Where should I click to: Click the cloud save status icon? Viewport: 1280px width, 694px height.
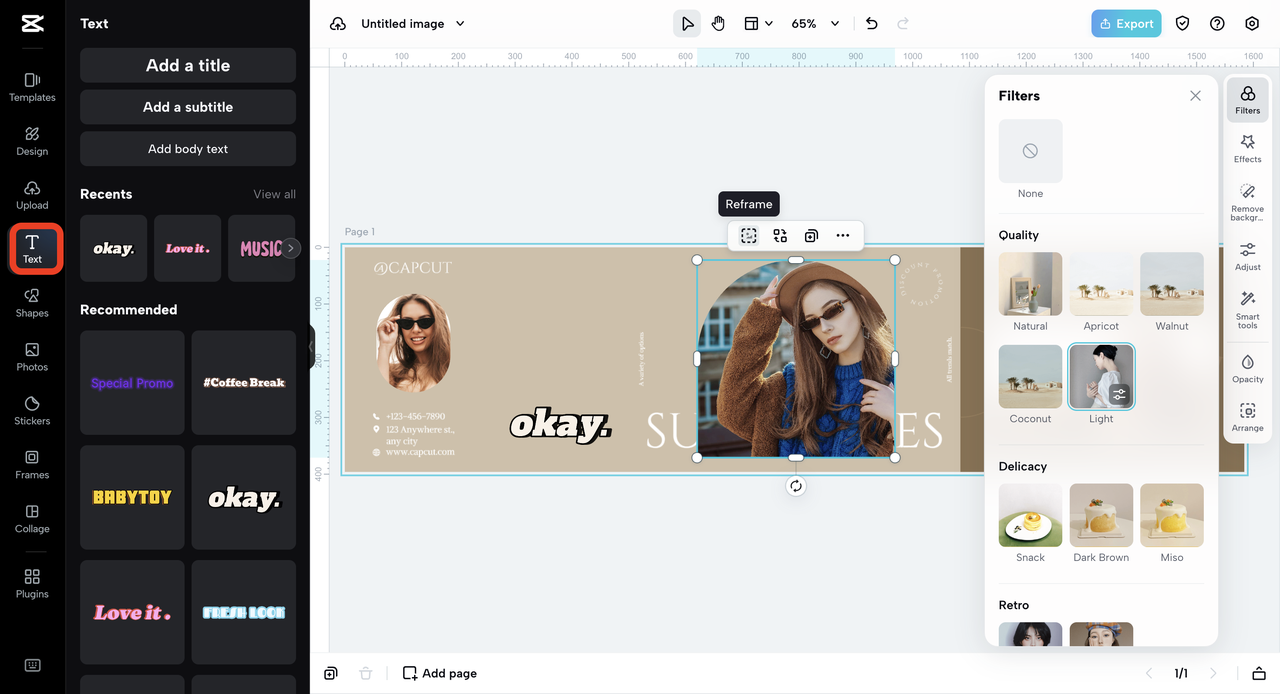tap(338, 24)
